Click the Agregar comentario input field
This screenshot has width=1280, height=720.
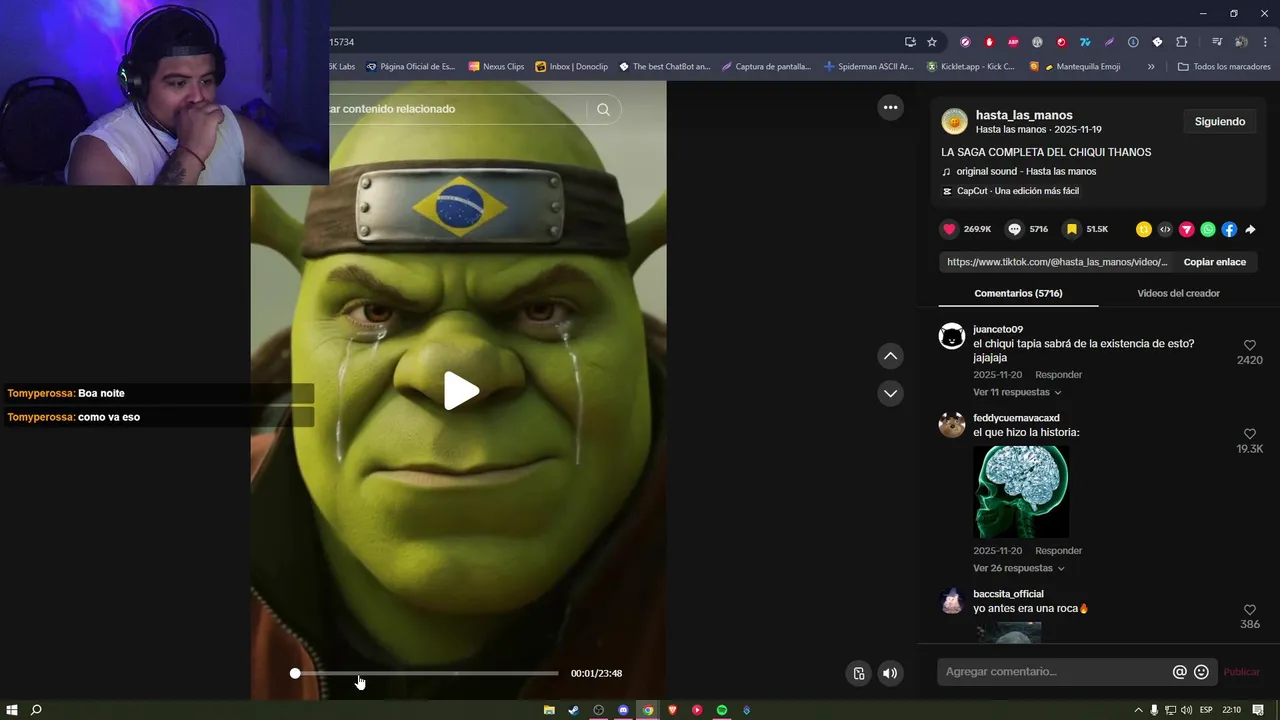(1055, 672)
